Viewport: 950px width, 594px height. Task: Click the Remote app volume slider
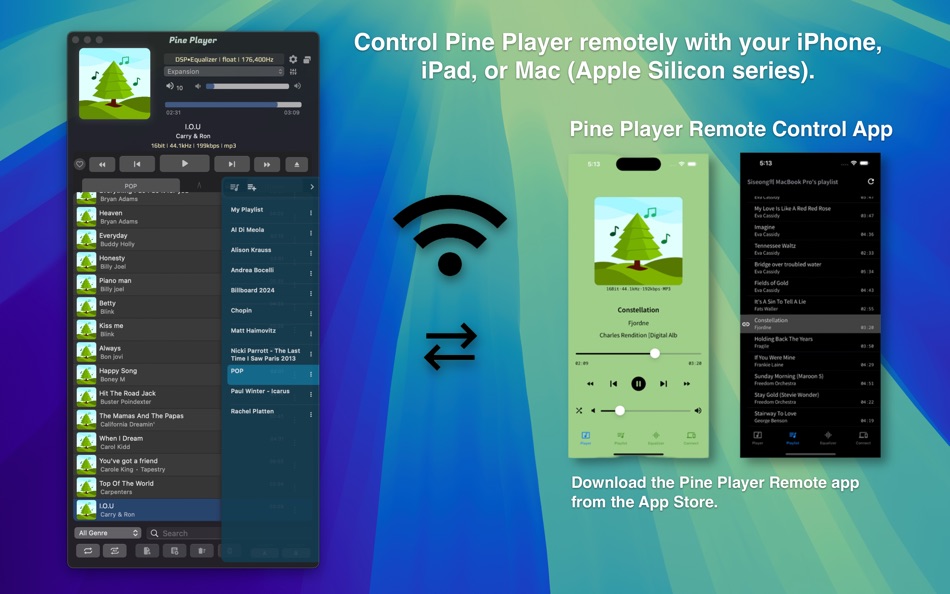coord(645,411)
